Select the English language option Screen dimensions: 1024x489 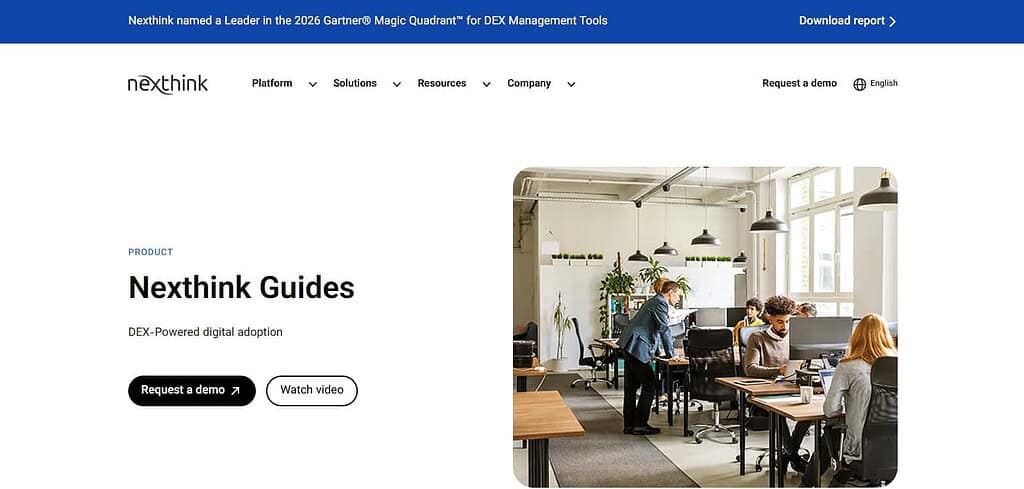[884, 84]
